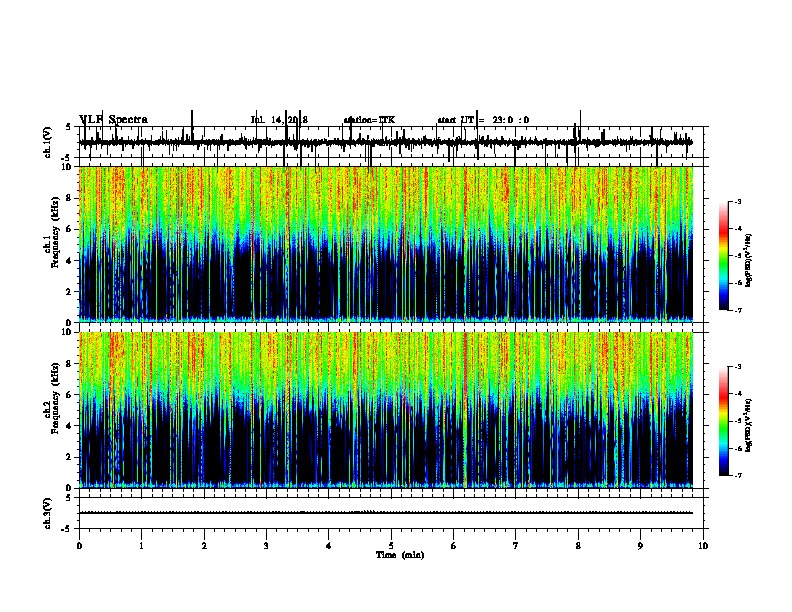
Task: Click time axis tick label "7"
Action: [516, 546]
